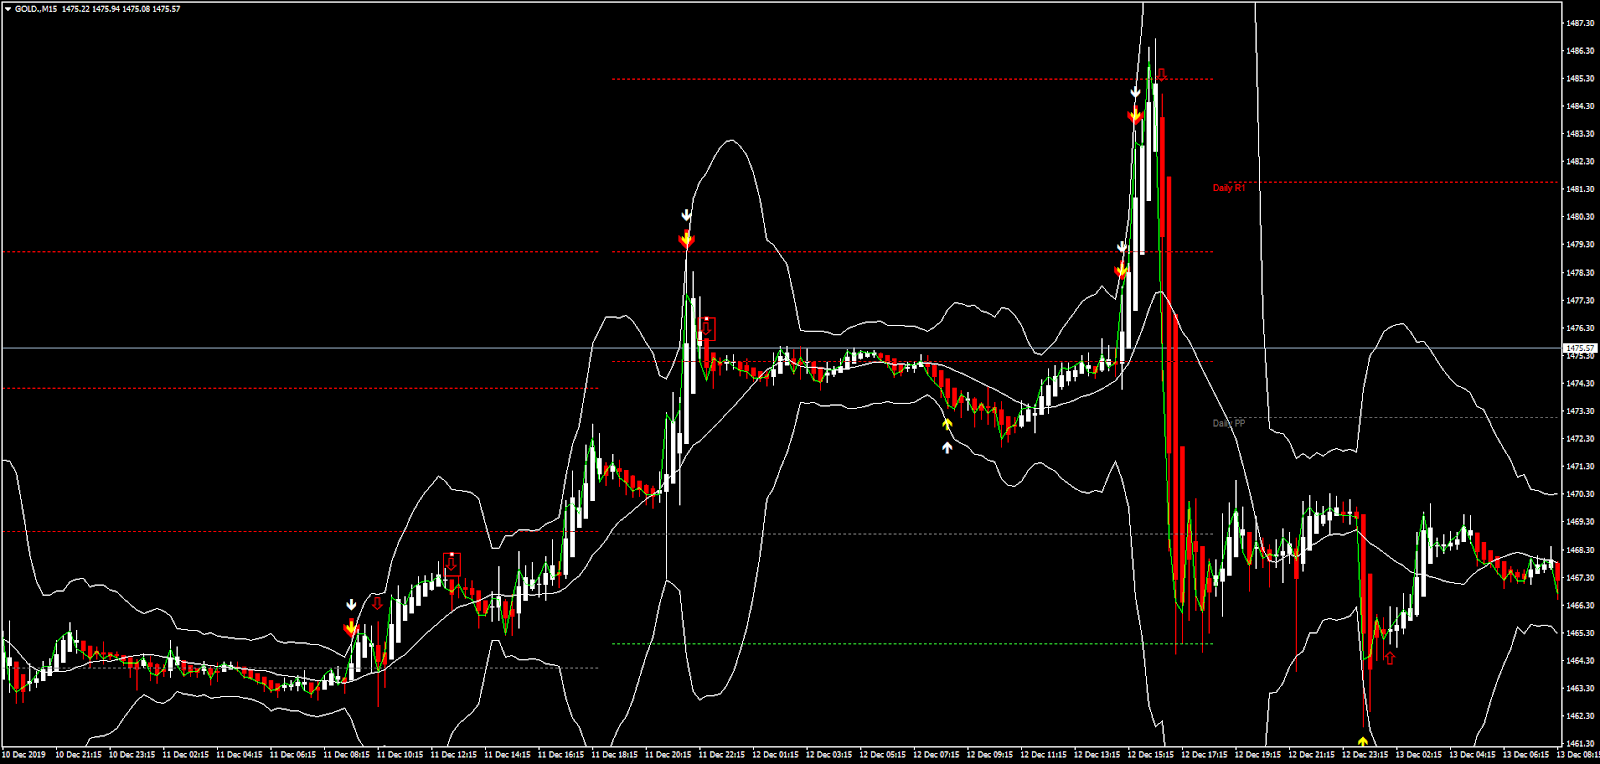Click the 11 Dec 18:15 time axis label
1600x764 pixels.
coord(614,755)
